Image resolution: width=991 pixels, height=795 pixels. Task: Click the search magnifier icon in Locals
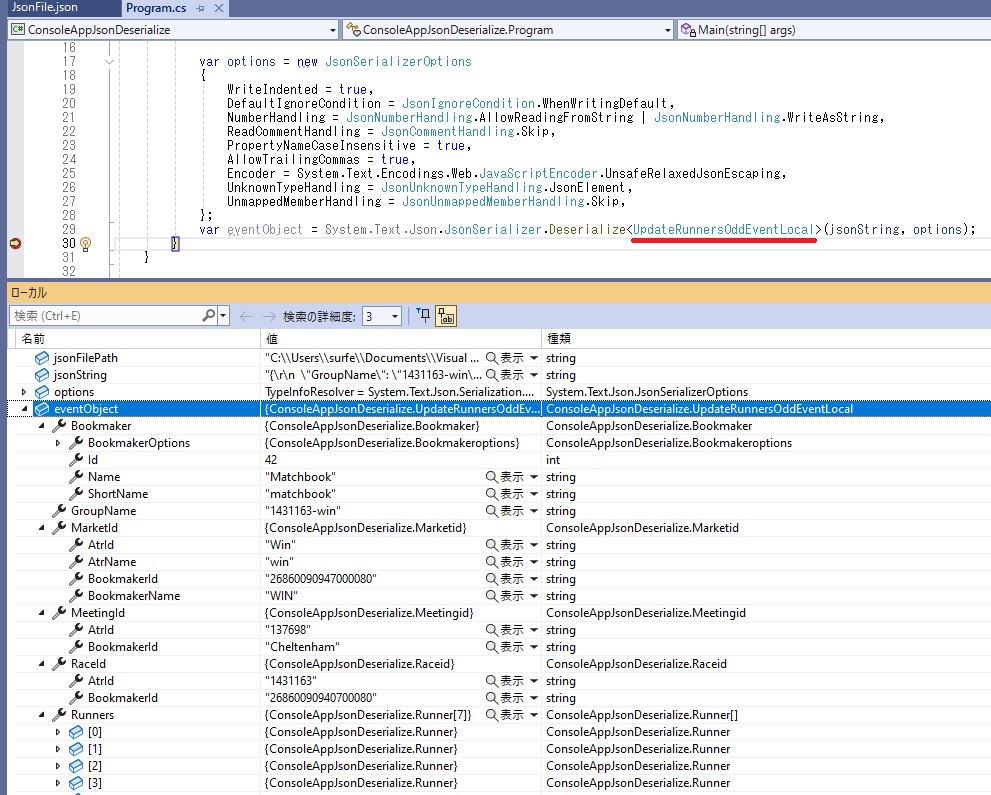click(208, 316)
